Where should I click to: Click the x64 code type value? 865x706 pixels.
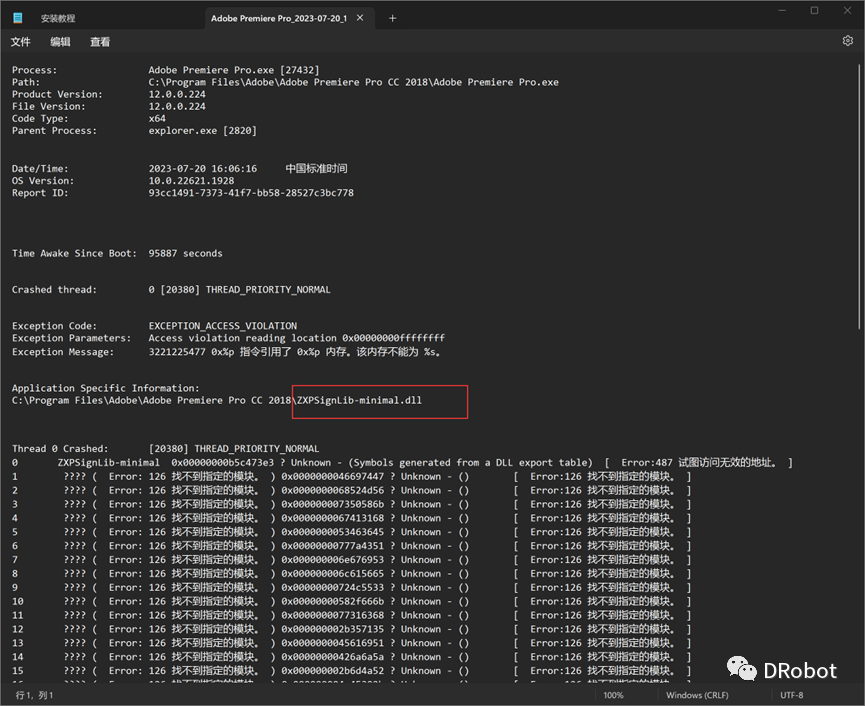pos(157,119)
